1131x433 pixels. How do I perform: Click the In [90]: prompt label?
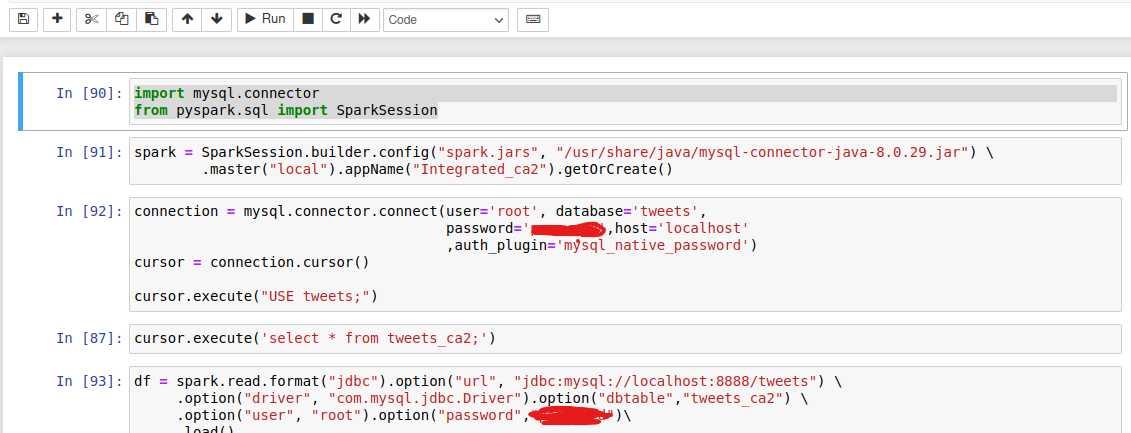tap(89, 93)
